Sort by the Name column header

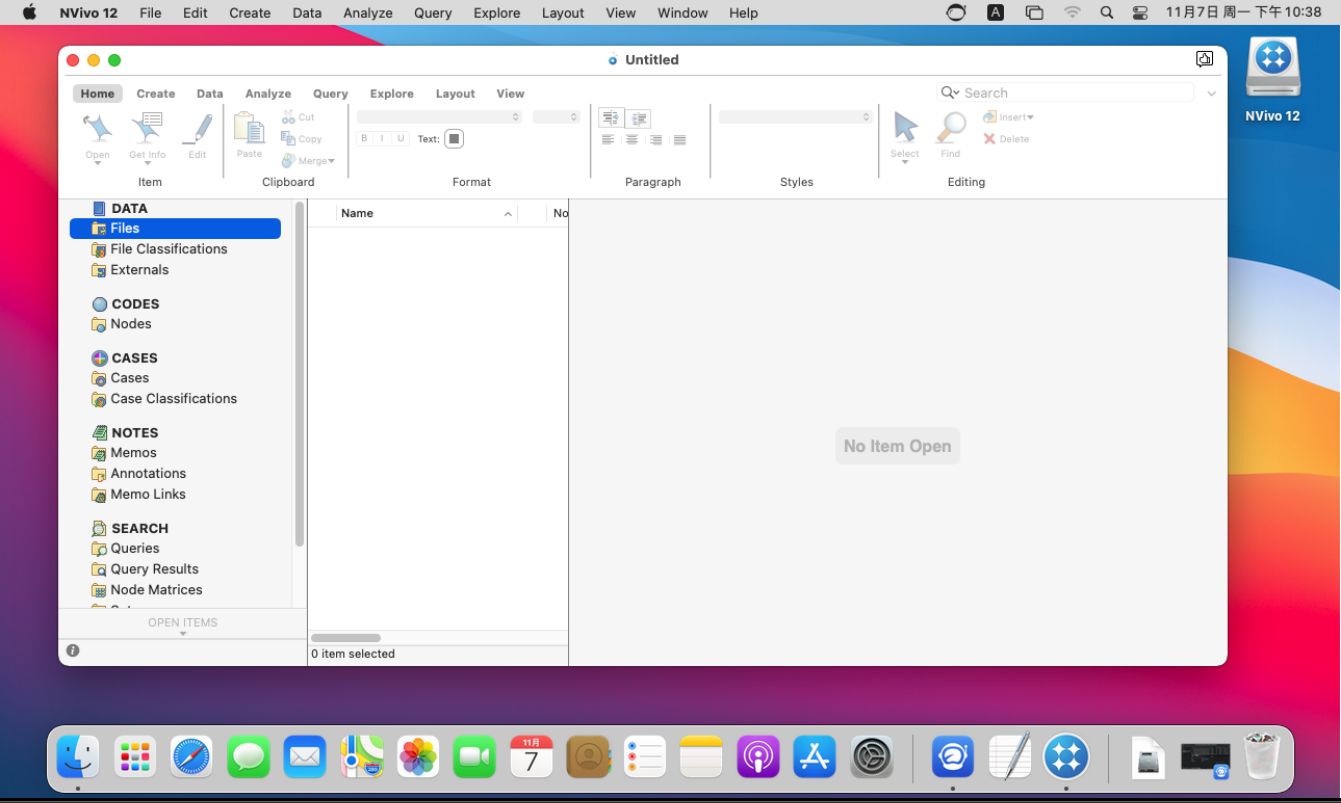pos(426,213)
